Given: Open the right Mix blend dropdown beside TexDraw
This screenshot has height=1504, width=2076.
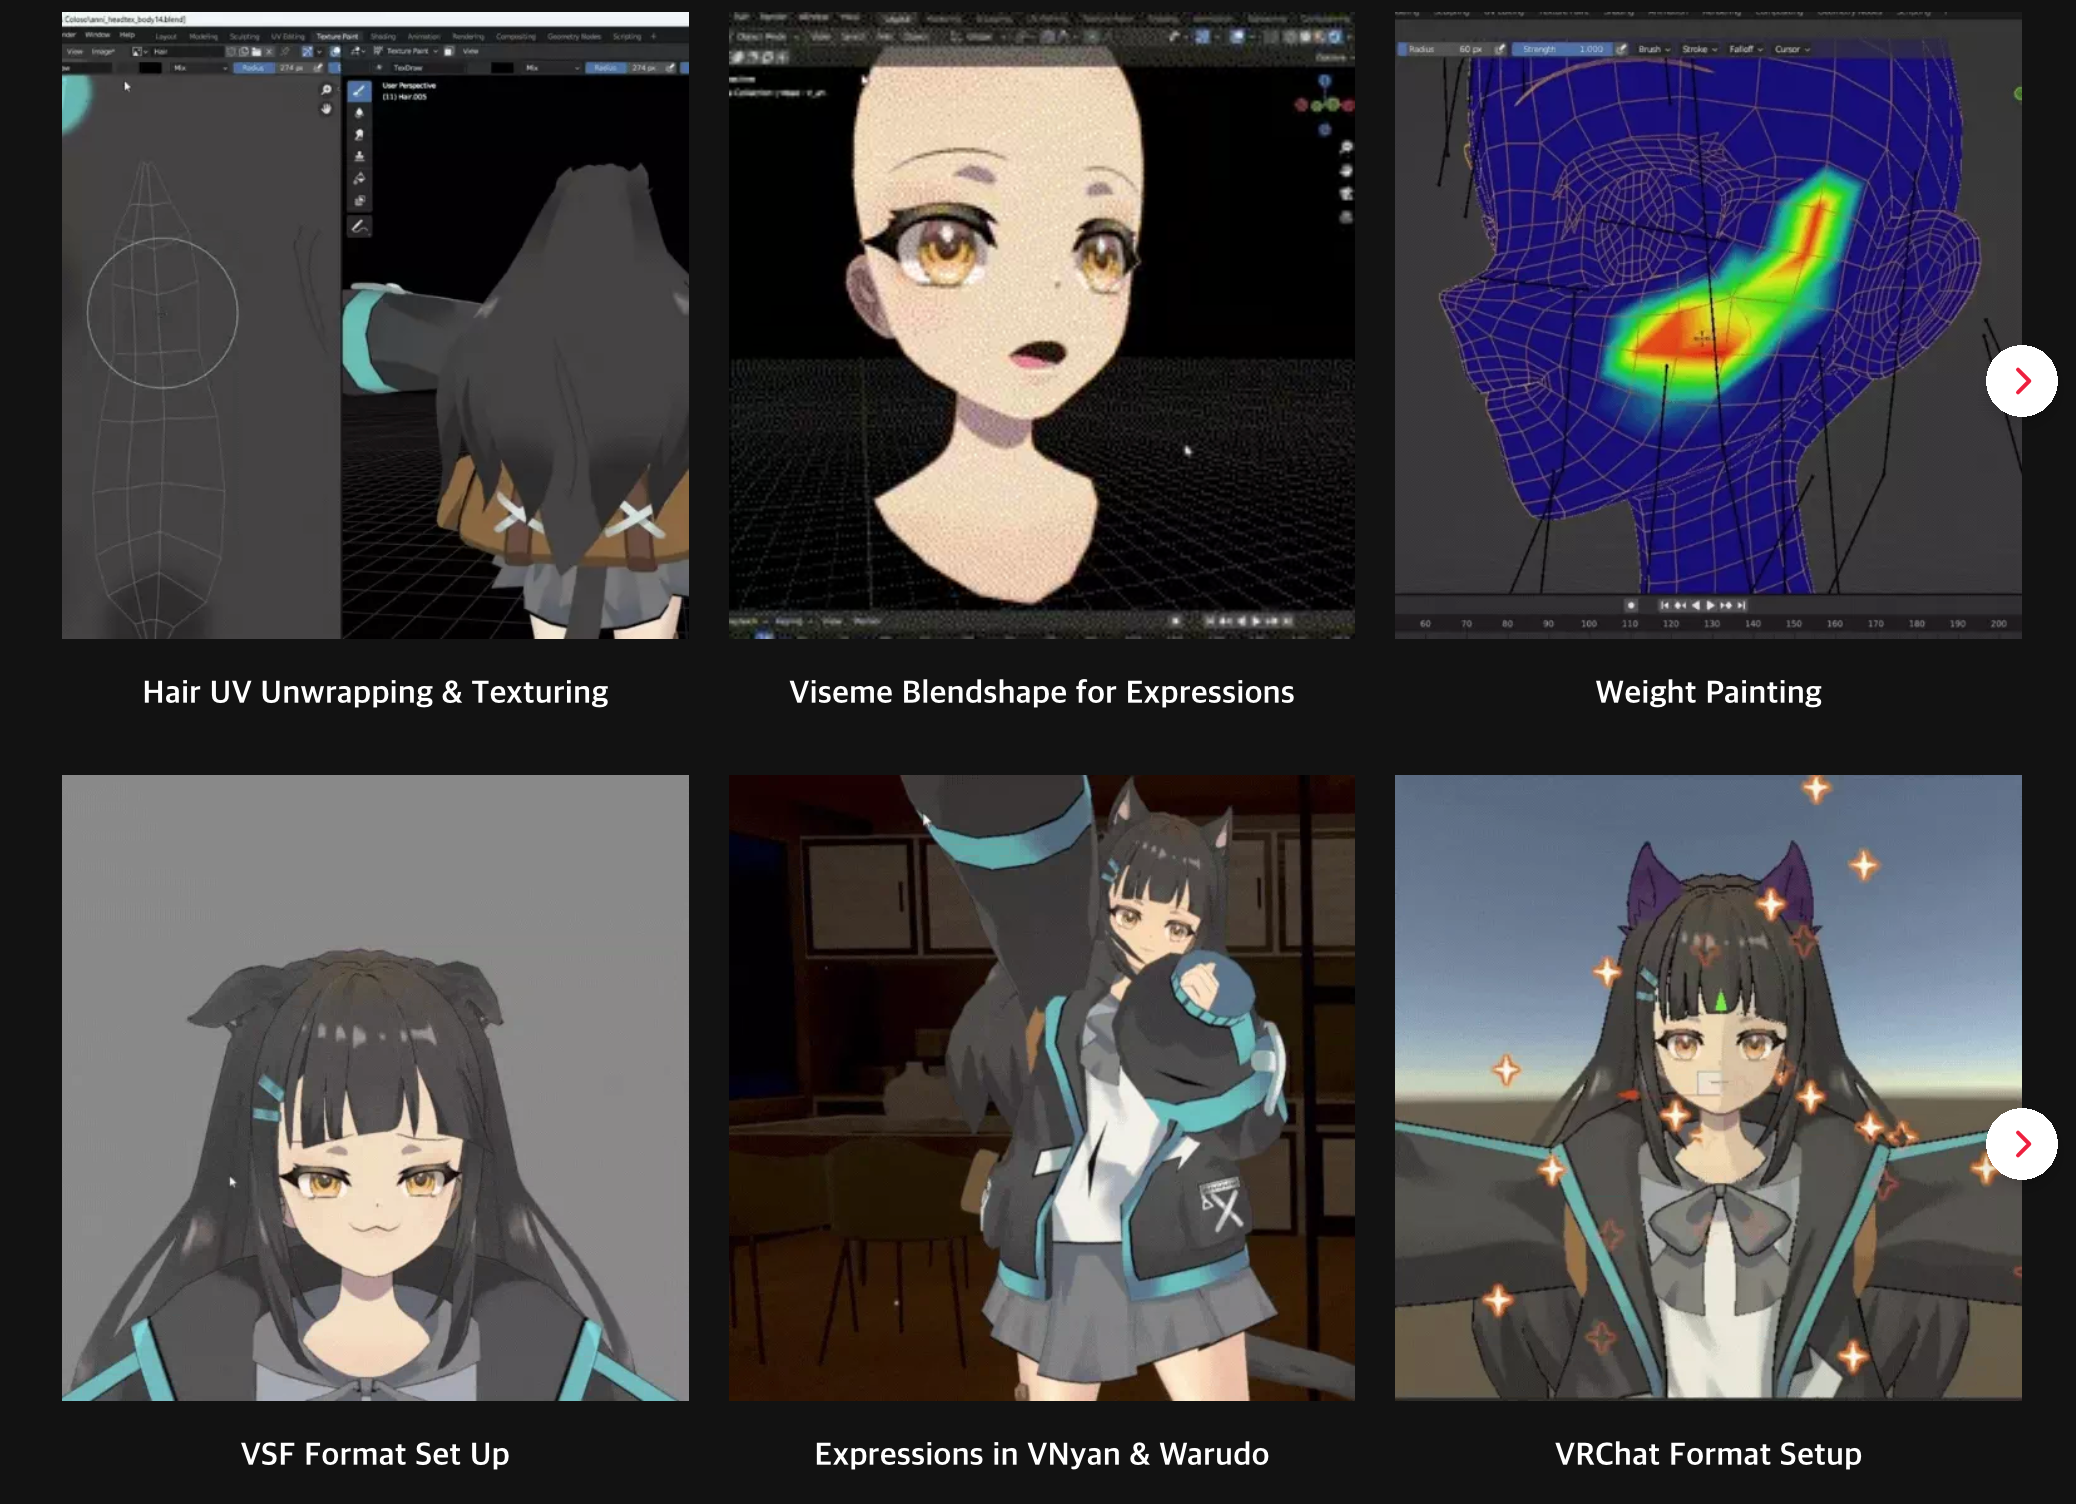Looking at the screenshot, I should [x=552, y=68].
